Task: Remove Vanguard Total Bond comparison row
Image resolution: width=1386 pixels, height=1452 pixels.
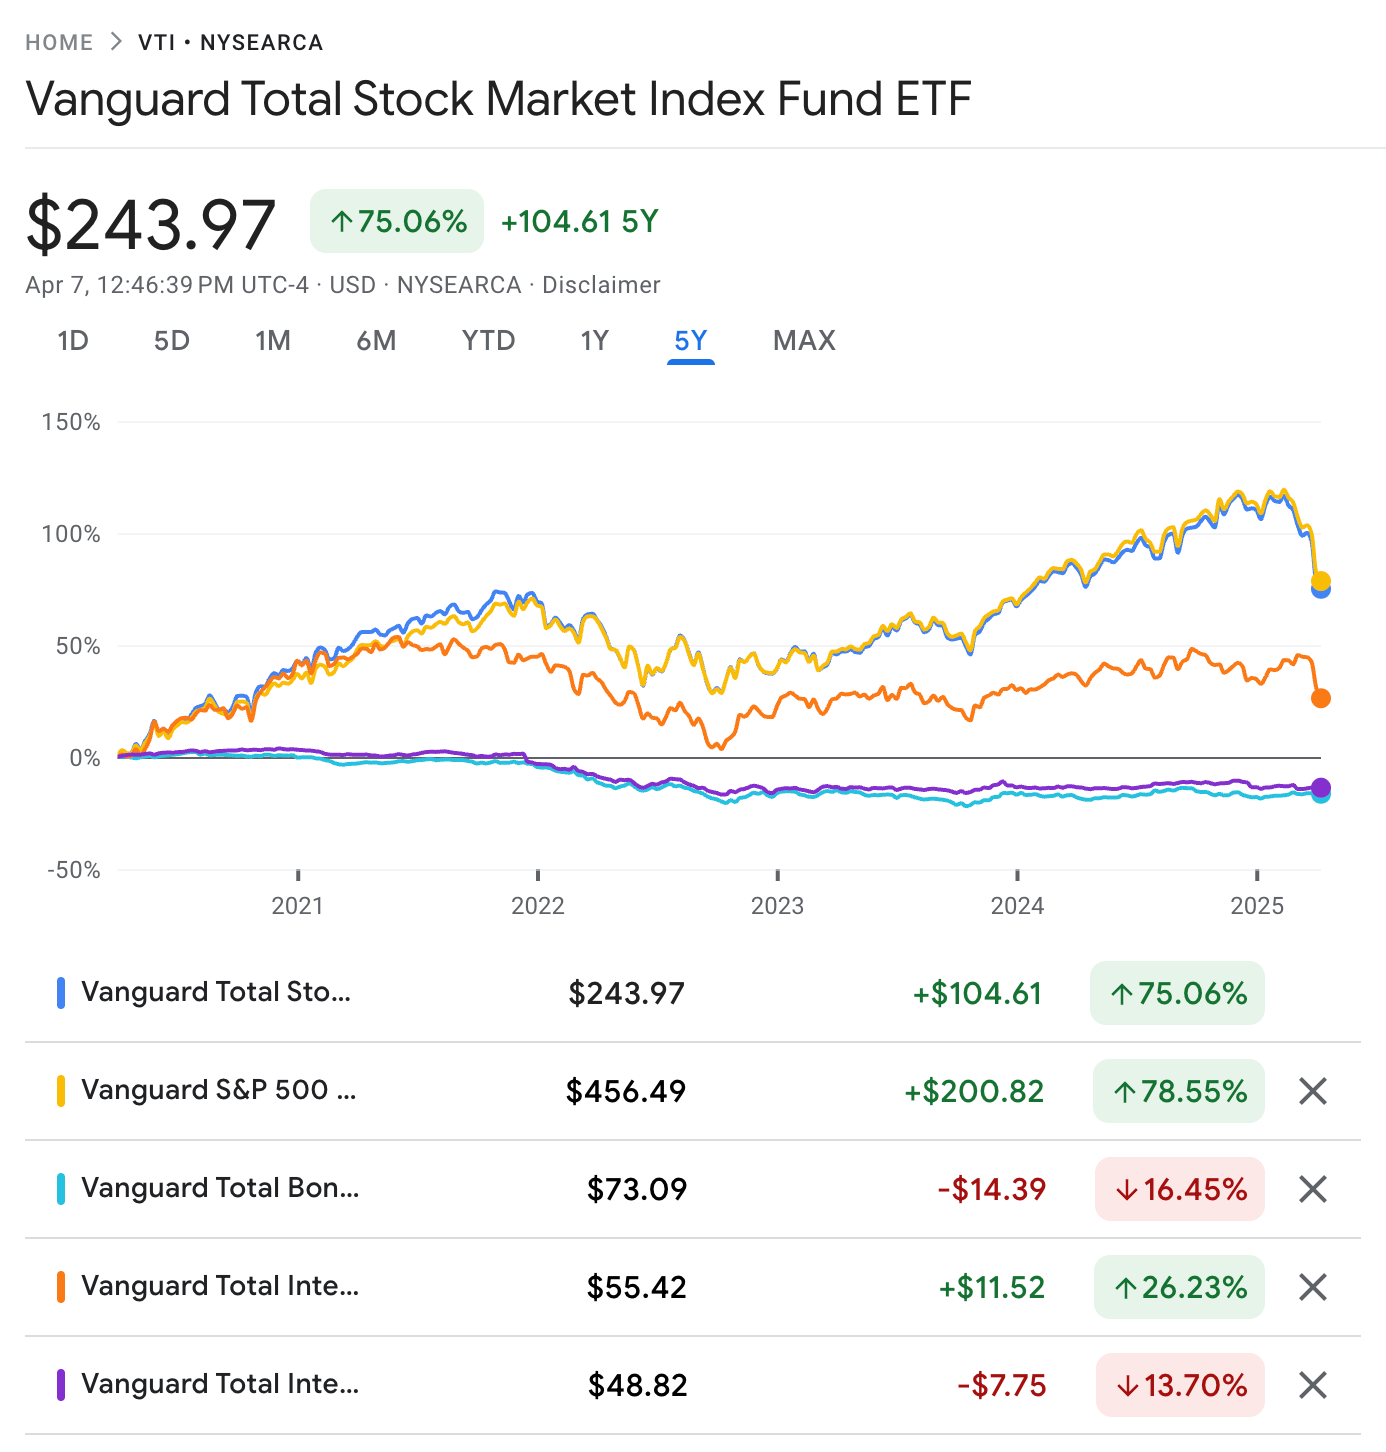Action: (x=1312, y=1189)
